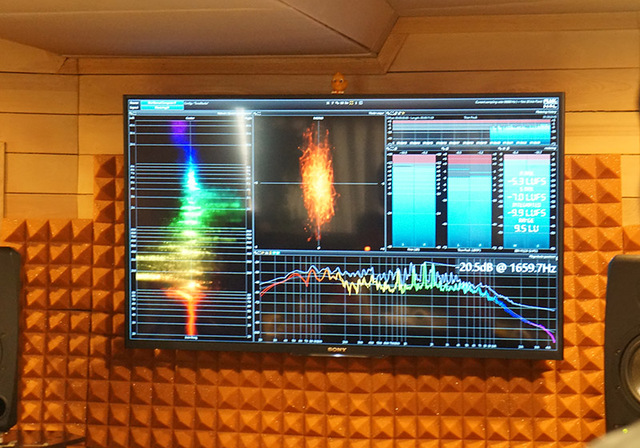Click the upper cyan preset name field
The image size is (640, 448).
[x=162, y=102]
